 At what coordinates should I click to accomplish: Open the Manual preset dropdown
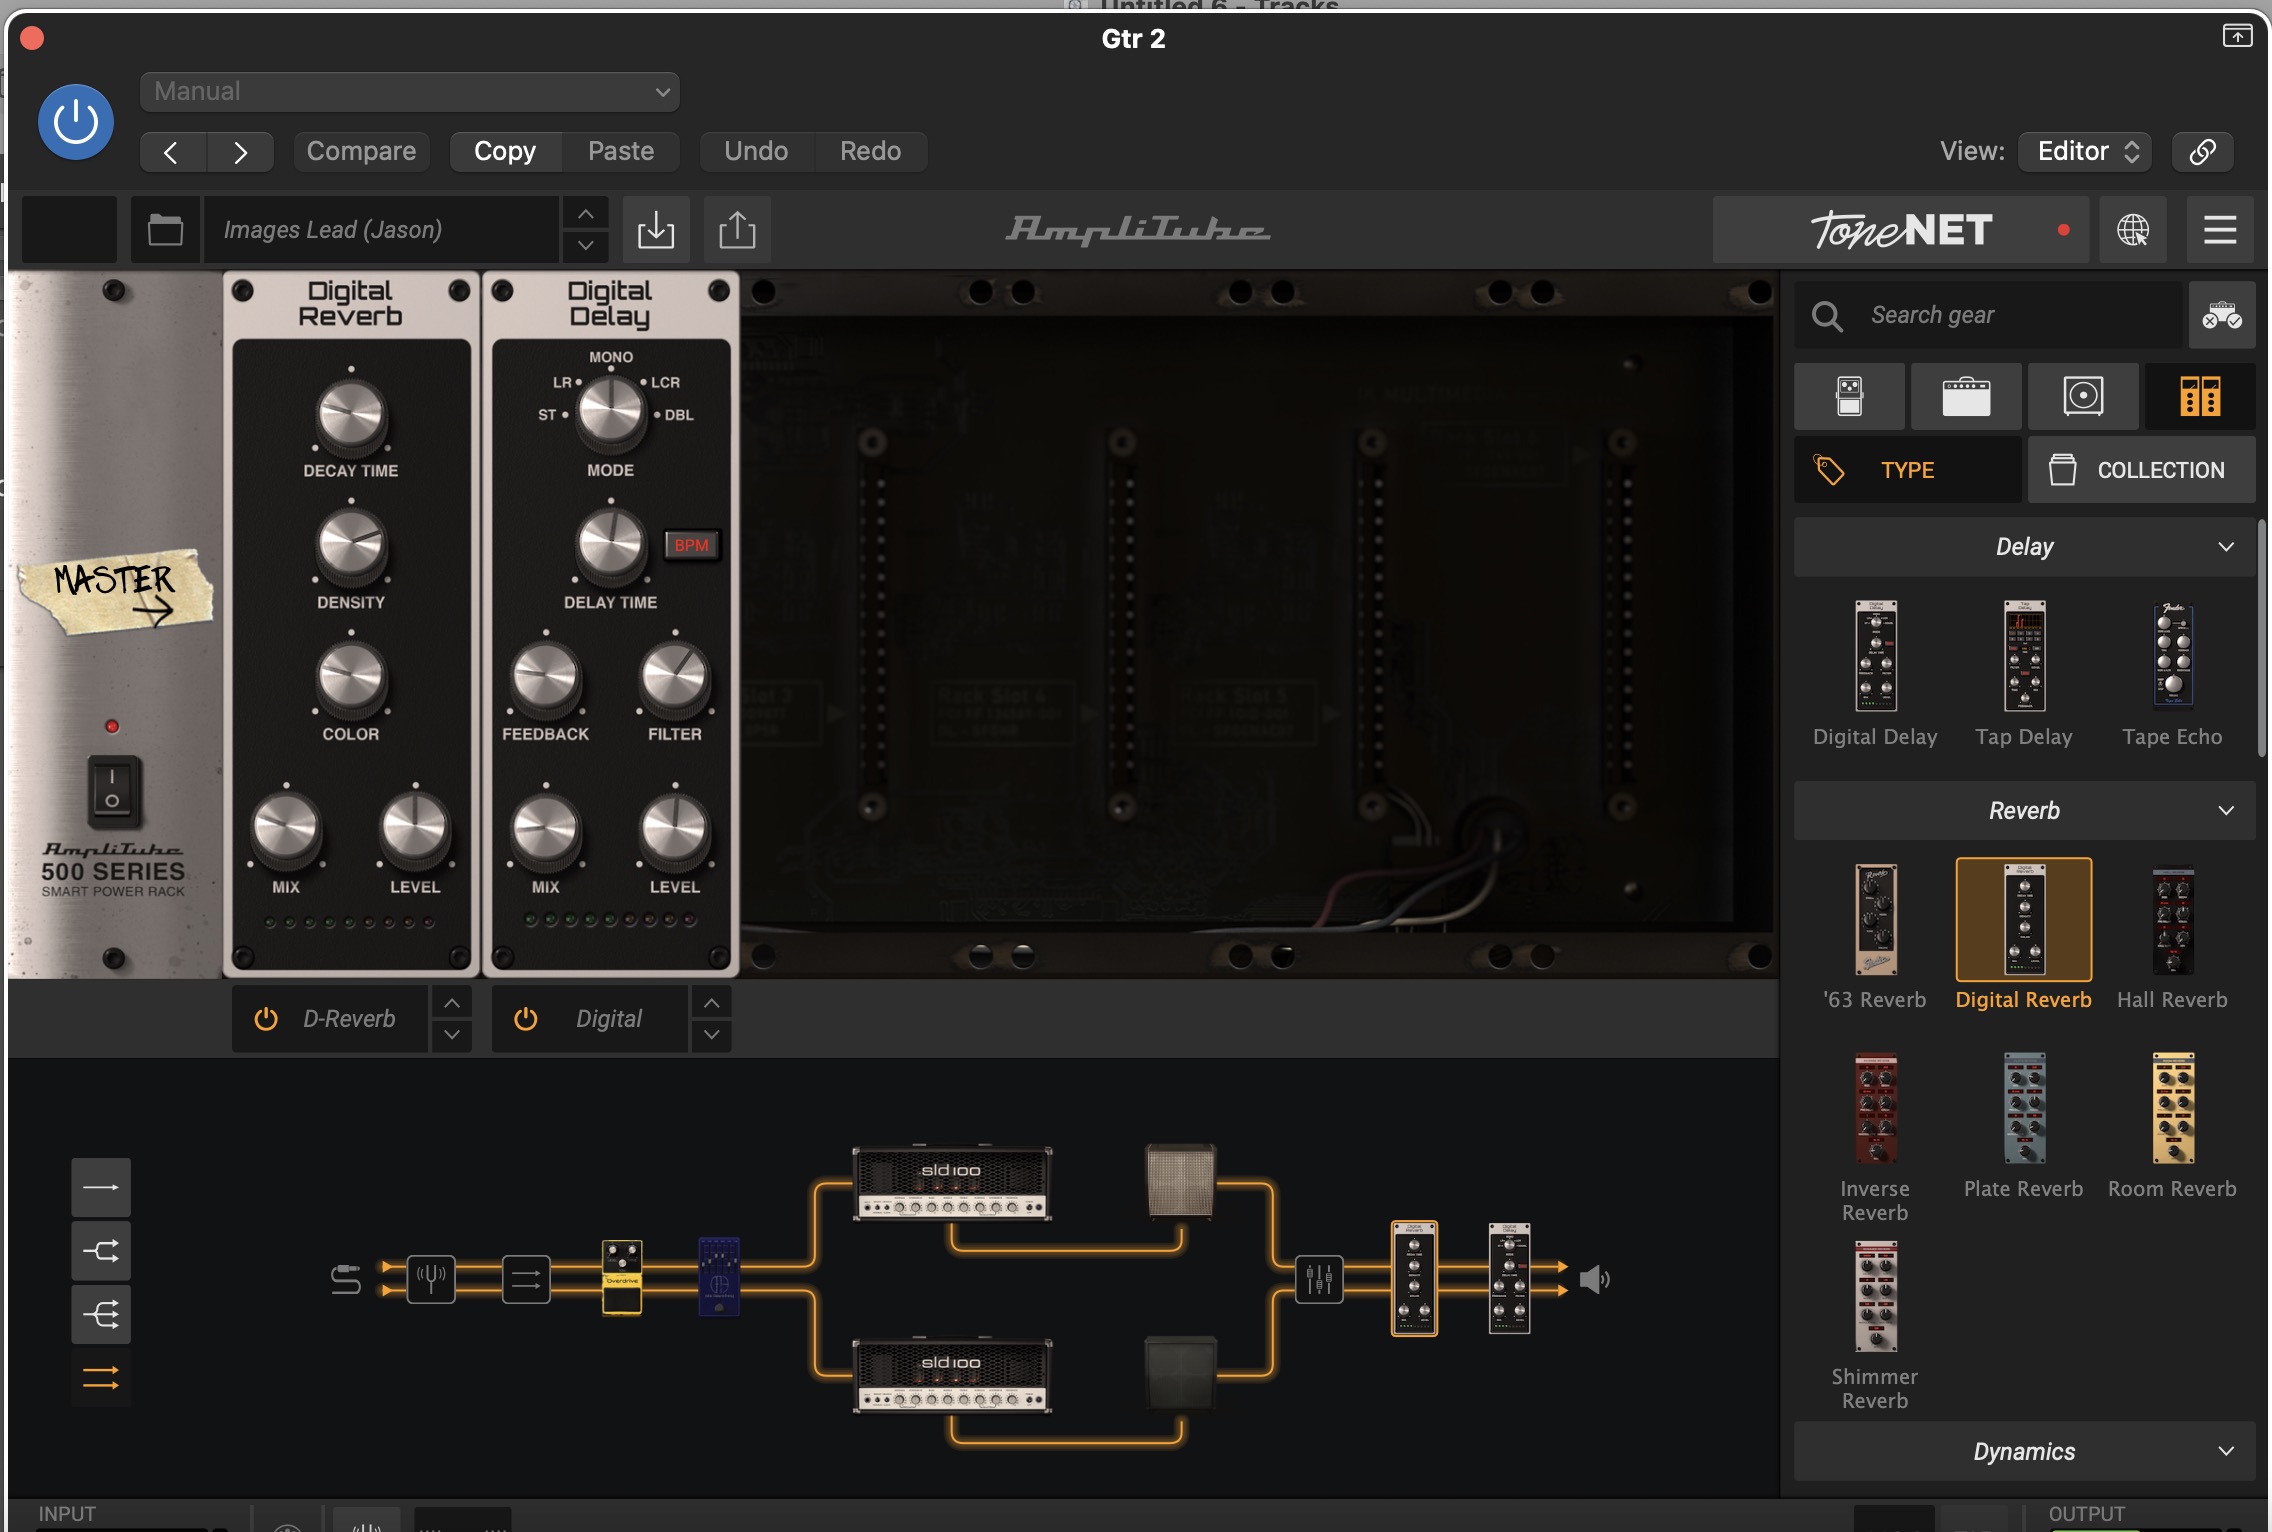click(x=410, y=92)
